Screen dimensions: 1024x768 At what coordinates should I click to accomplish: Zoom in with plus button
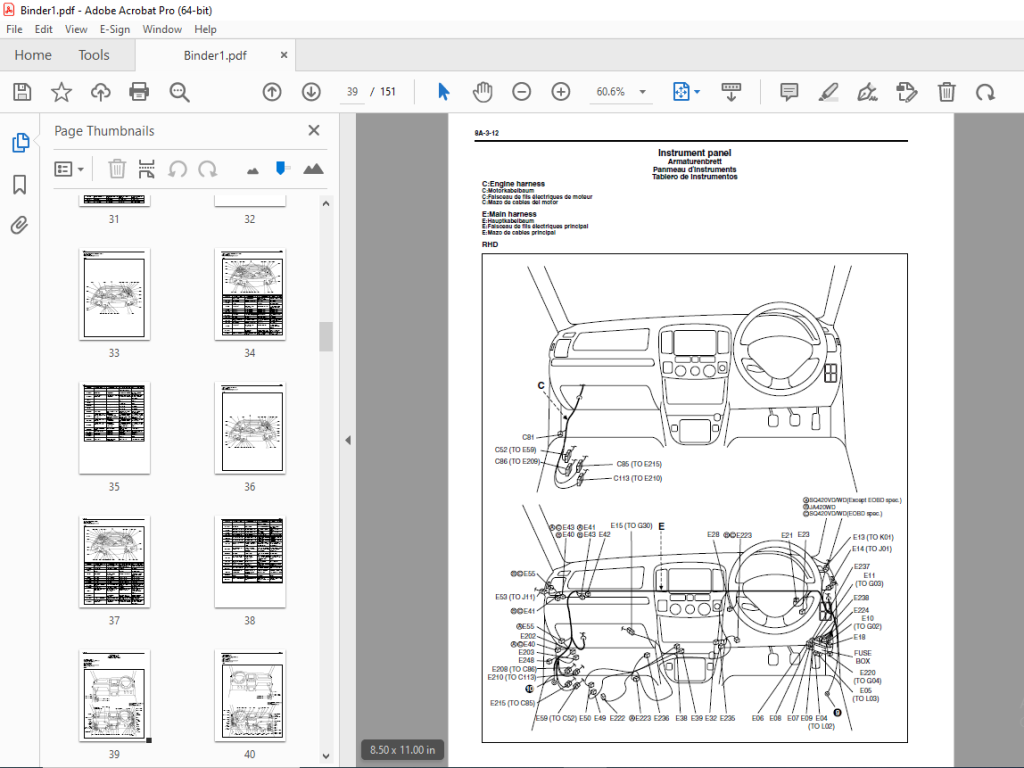coord(560,92)
